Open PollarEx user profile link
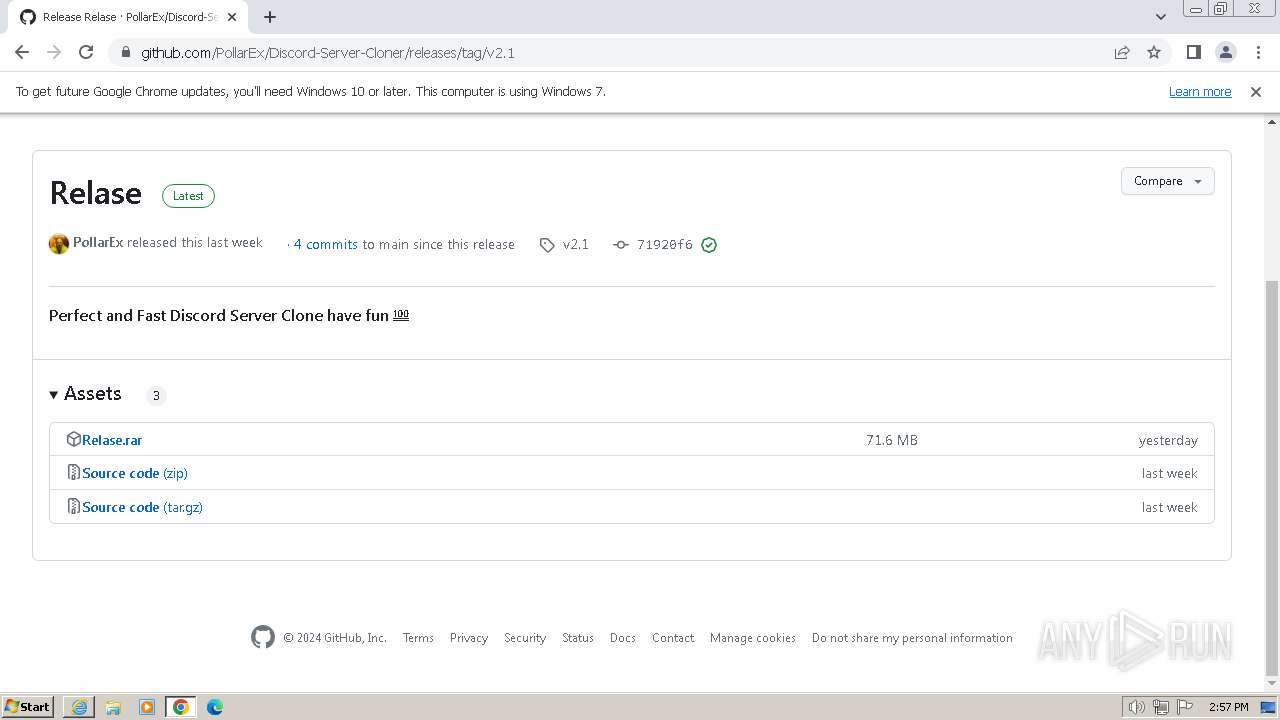 pyautogui.click(x=98, y=243)
